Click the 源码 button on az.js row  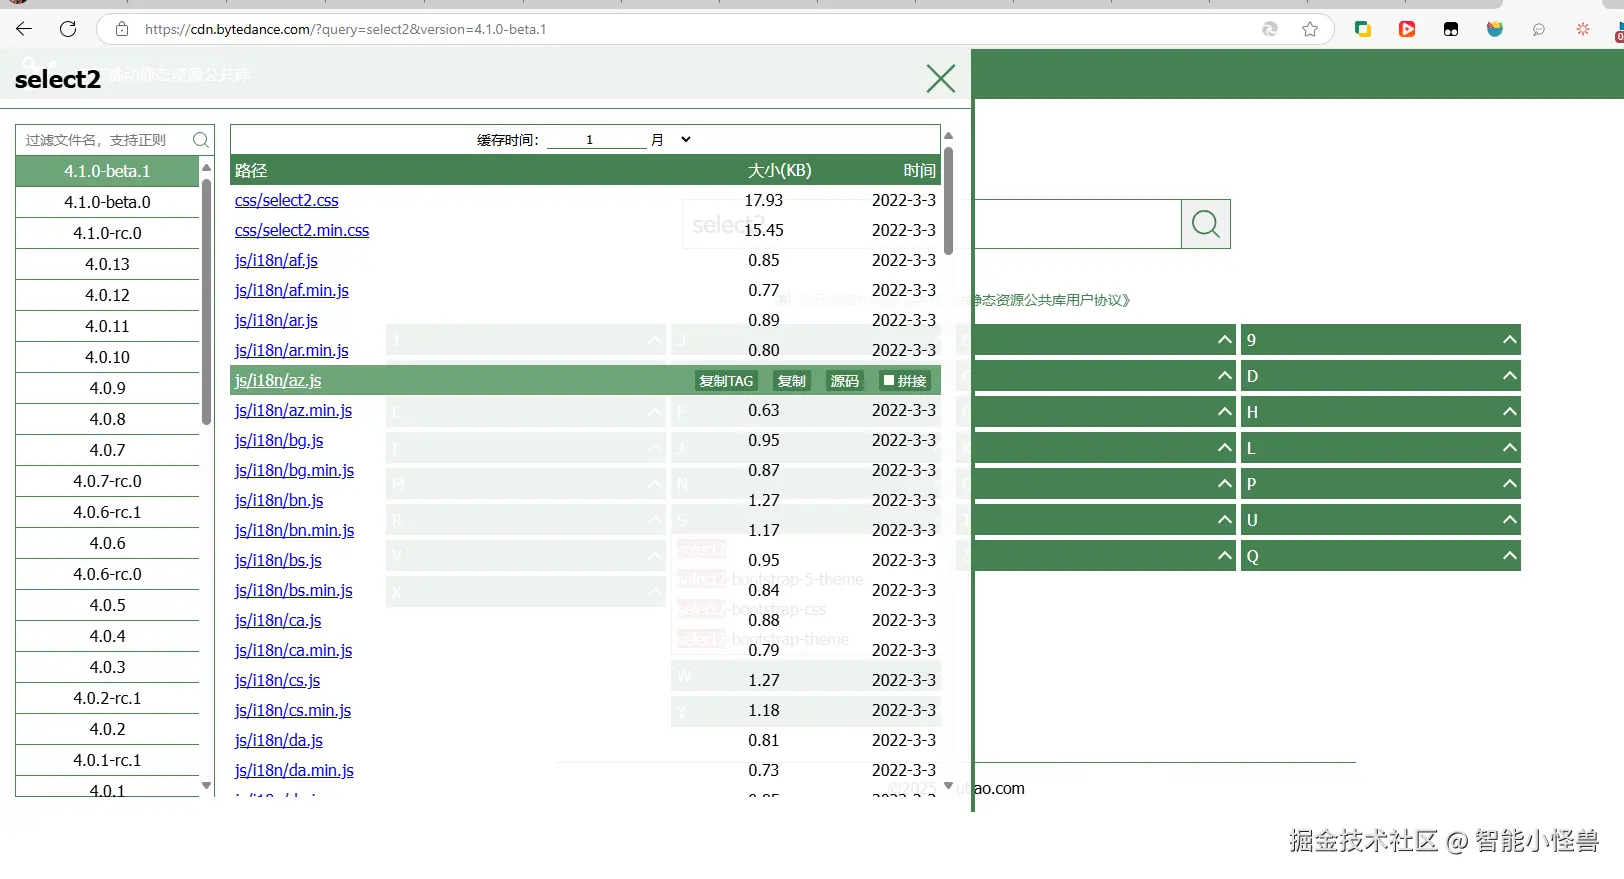point(845,381)
